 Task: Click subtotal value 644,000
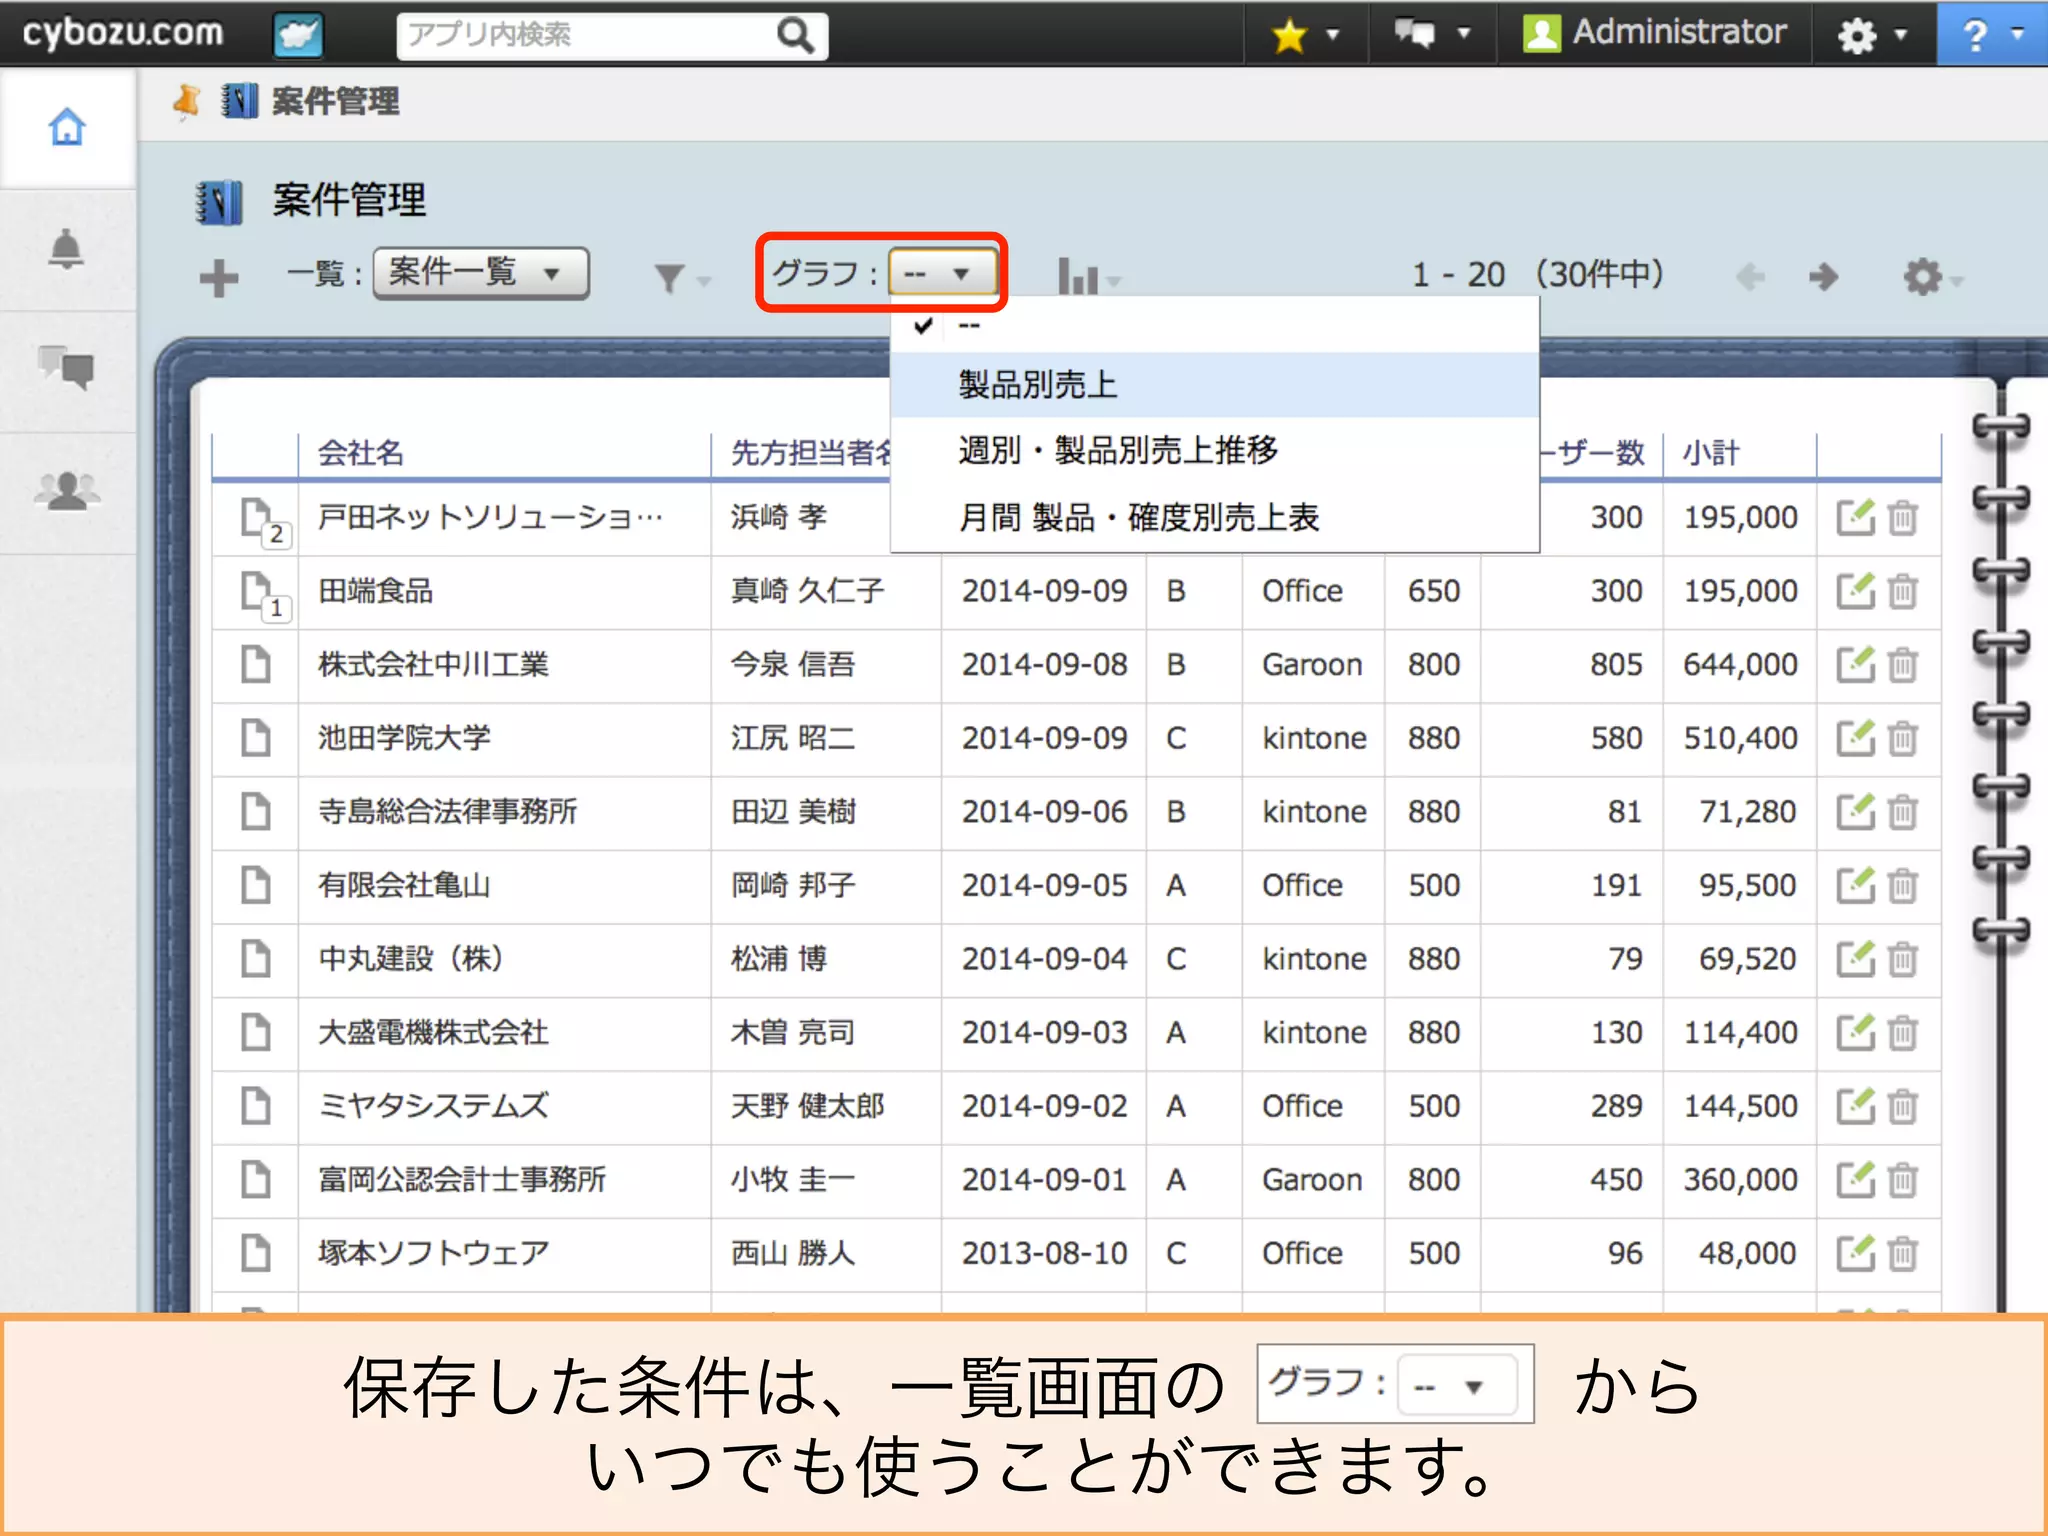point(1740,664)
